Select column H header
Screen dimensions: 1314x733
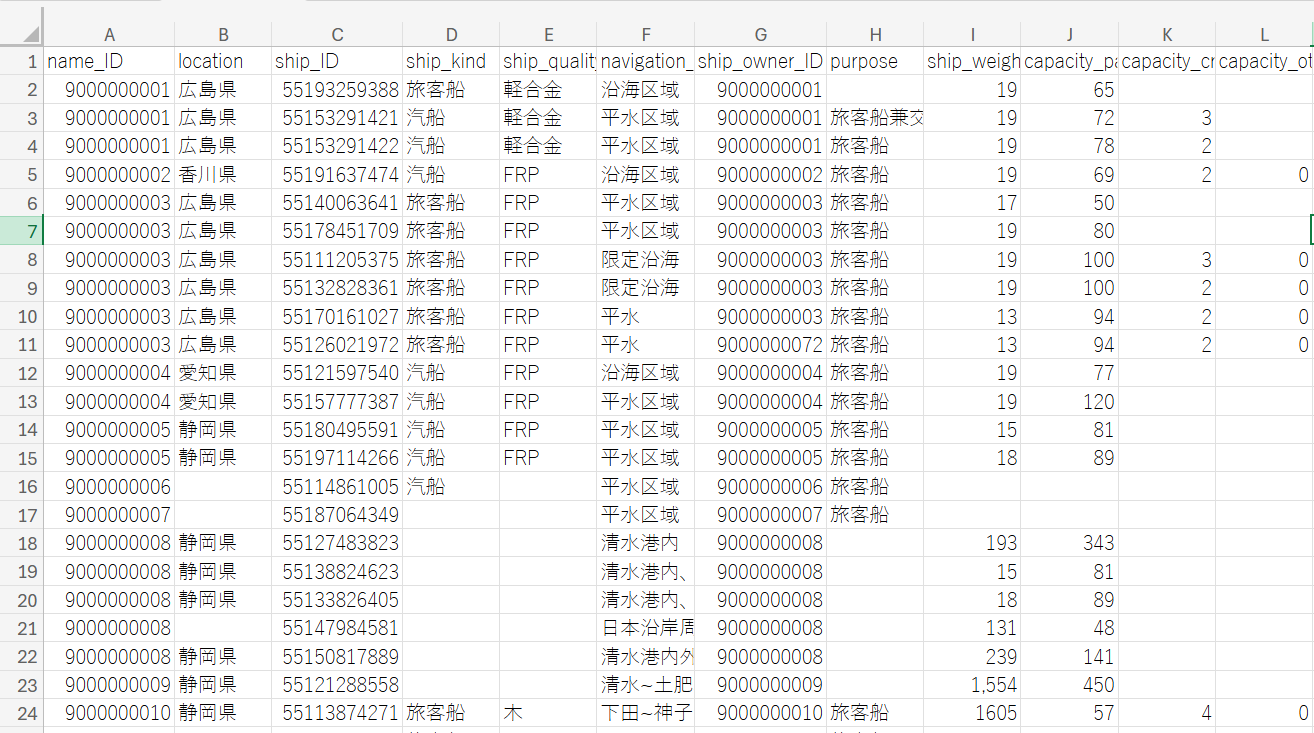[x=875, y=34]
